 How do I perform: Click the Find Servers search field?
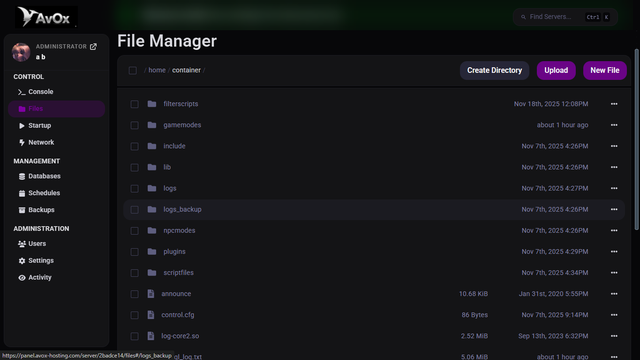[x=565, y=17]
